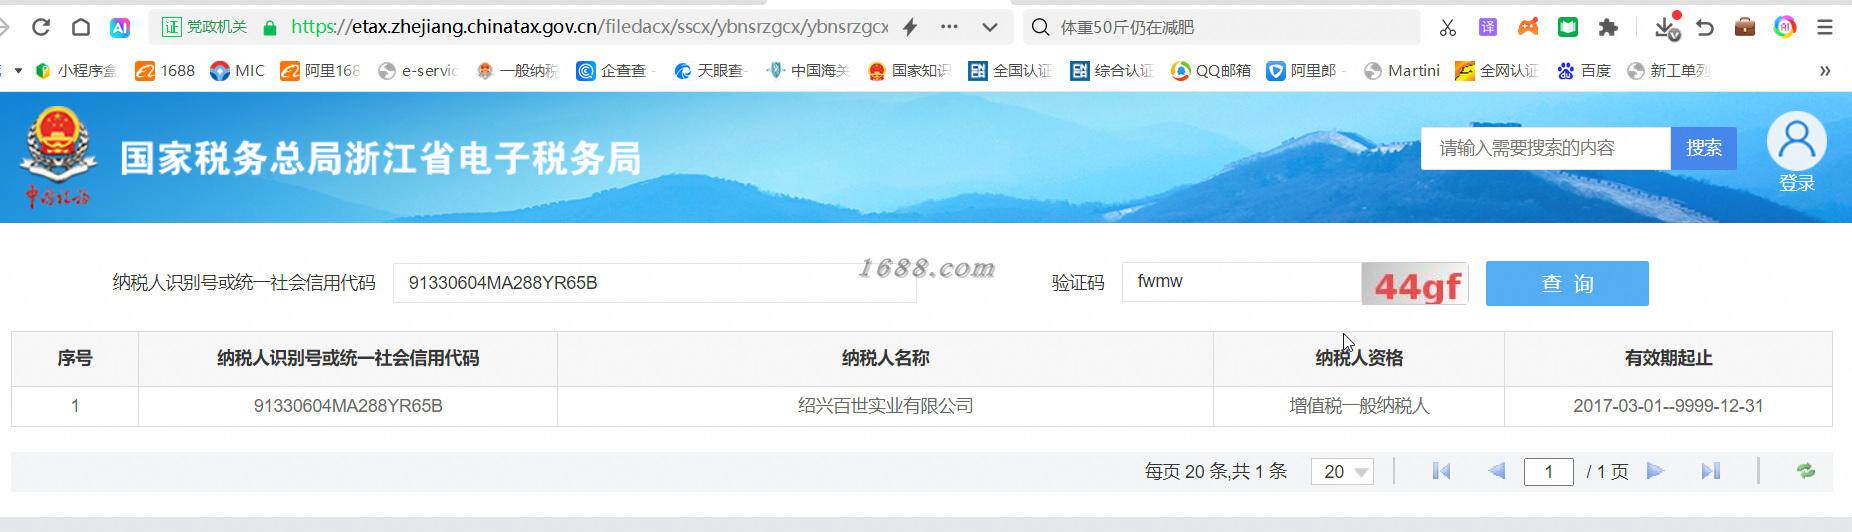This screenshot has height=532, width=1852.
Task: Click the 查询 query button
Action: point(1567,283)
